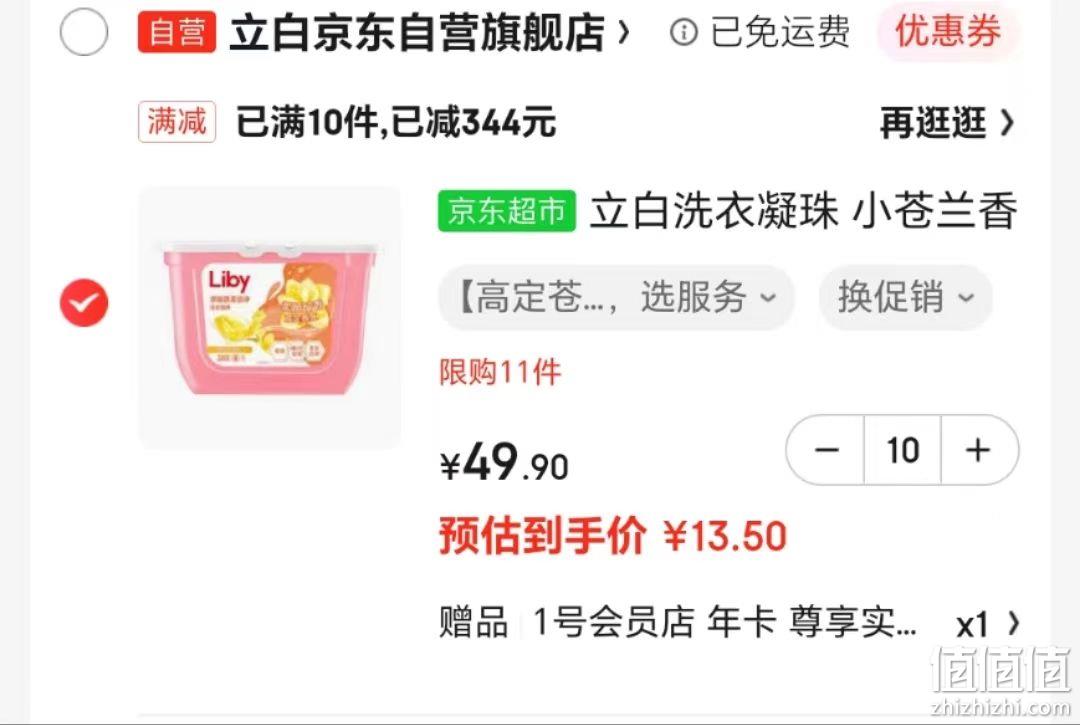Screen dimensions: 1080x725
Task: Increase quantity with the plus button
Action: 979,450
